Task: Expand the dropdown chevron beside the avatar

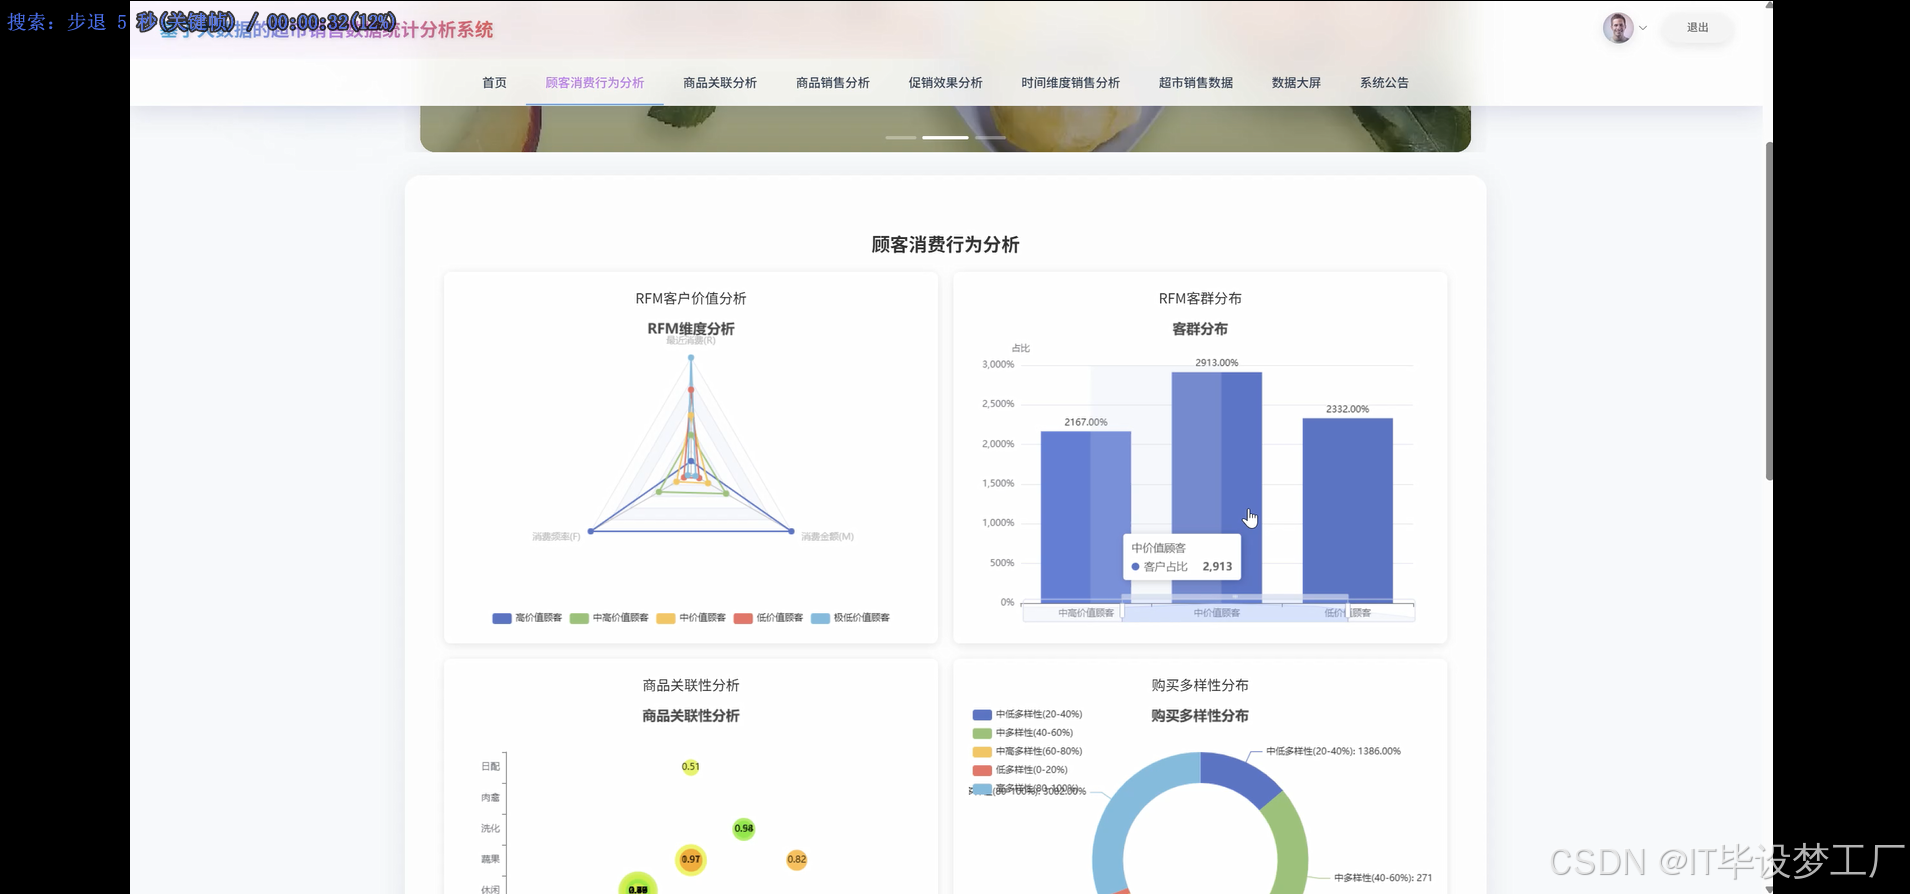Action: pos(1643,28)
